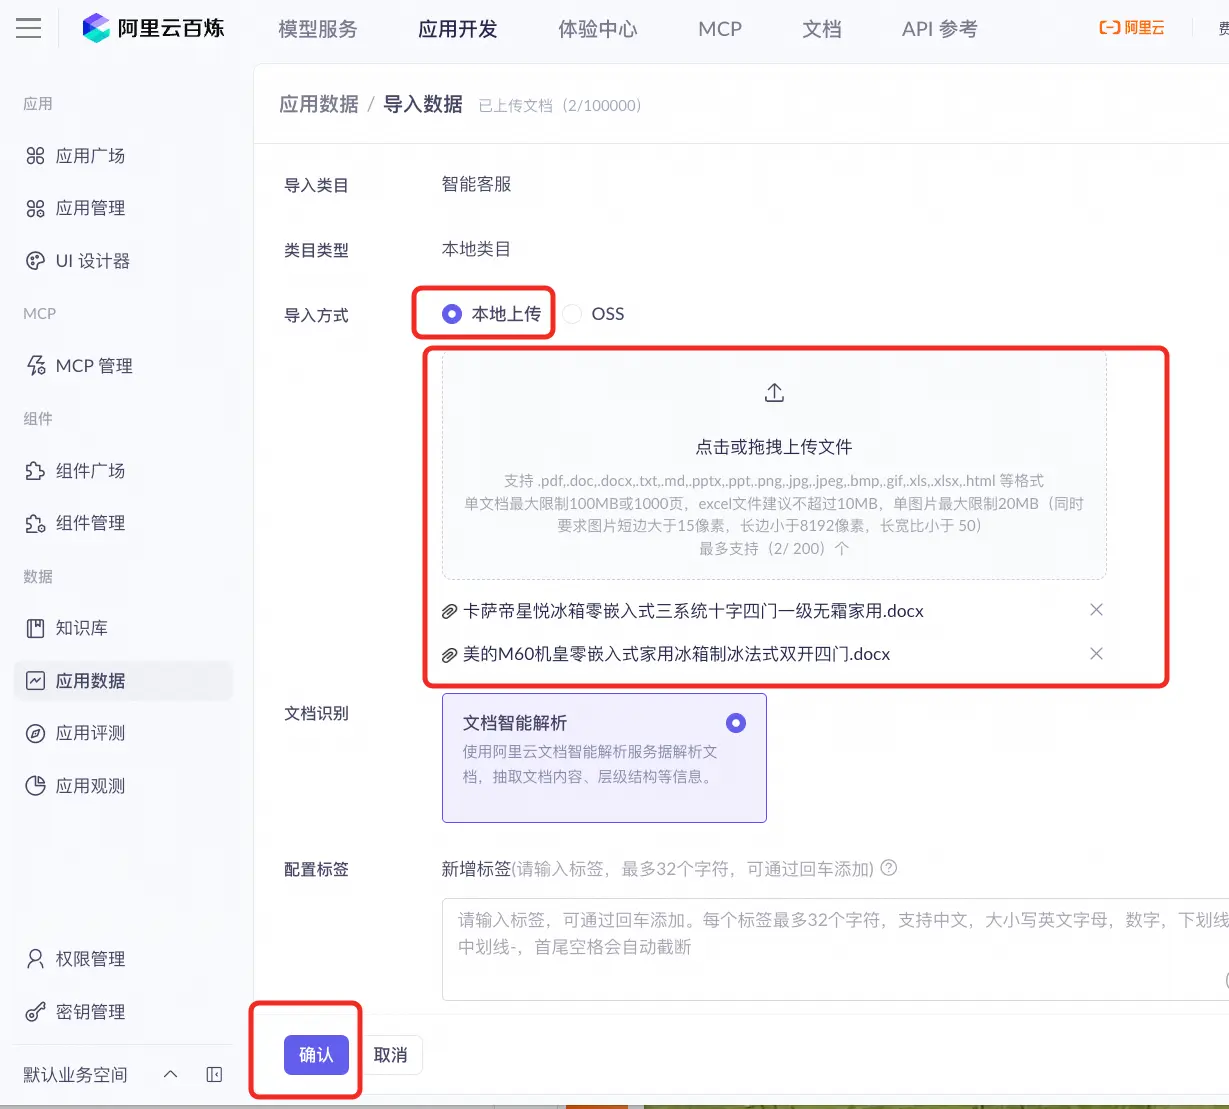1229x1109 pixels.
Task: Open the hamburger menu icon
Action: [x=29, y=28]
